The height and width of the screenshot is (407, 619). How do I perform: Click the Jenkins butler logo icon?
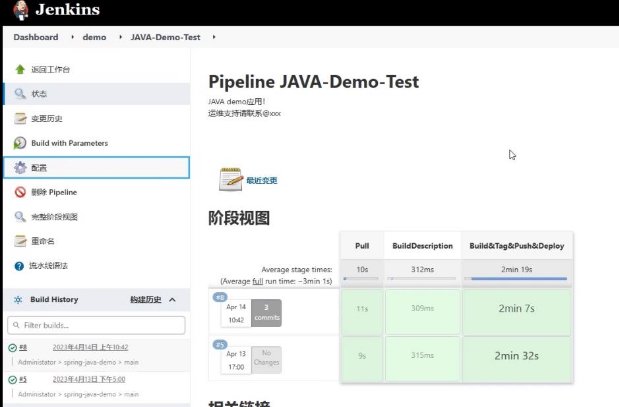point(21,10)
